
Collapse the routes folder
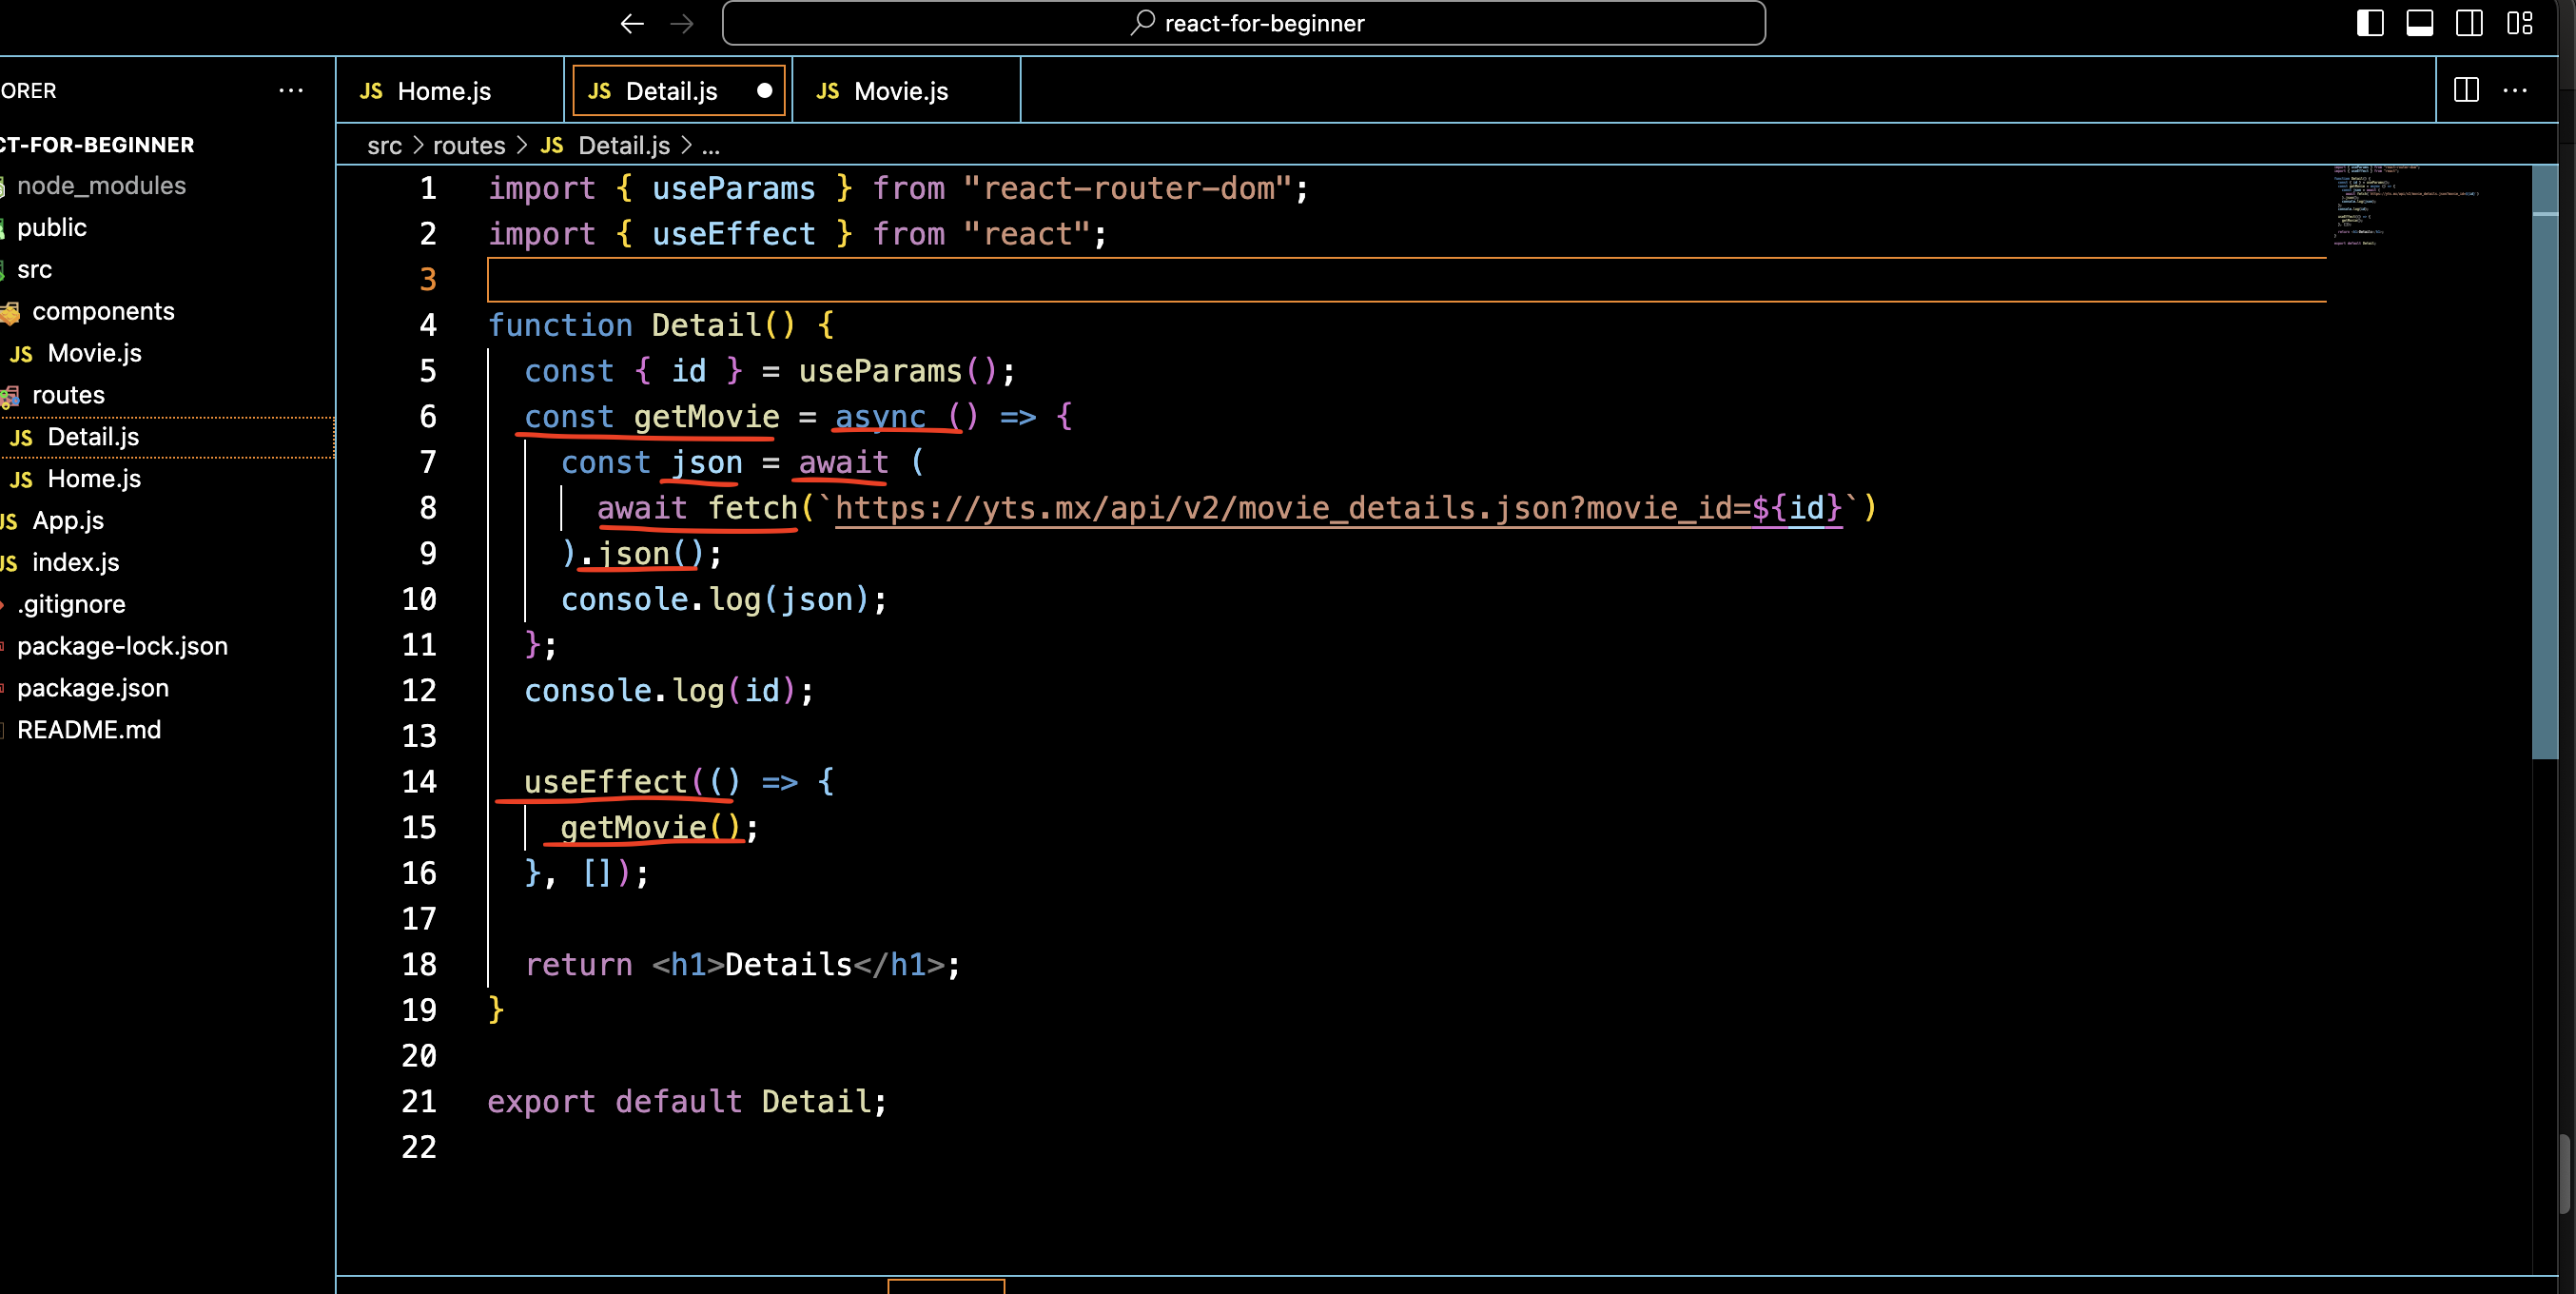click(68, 395)
